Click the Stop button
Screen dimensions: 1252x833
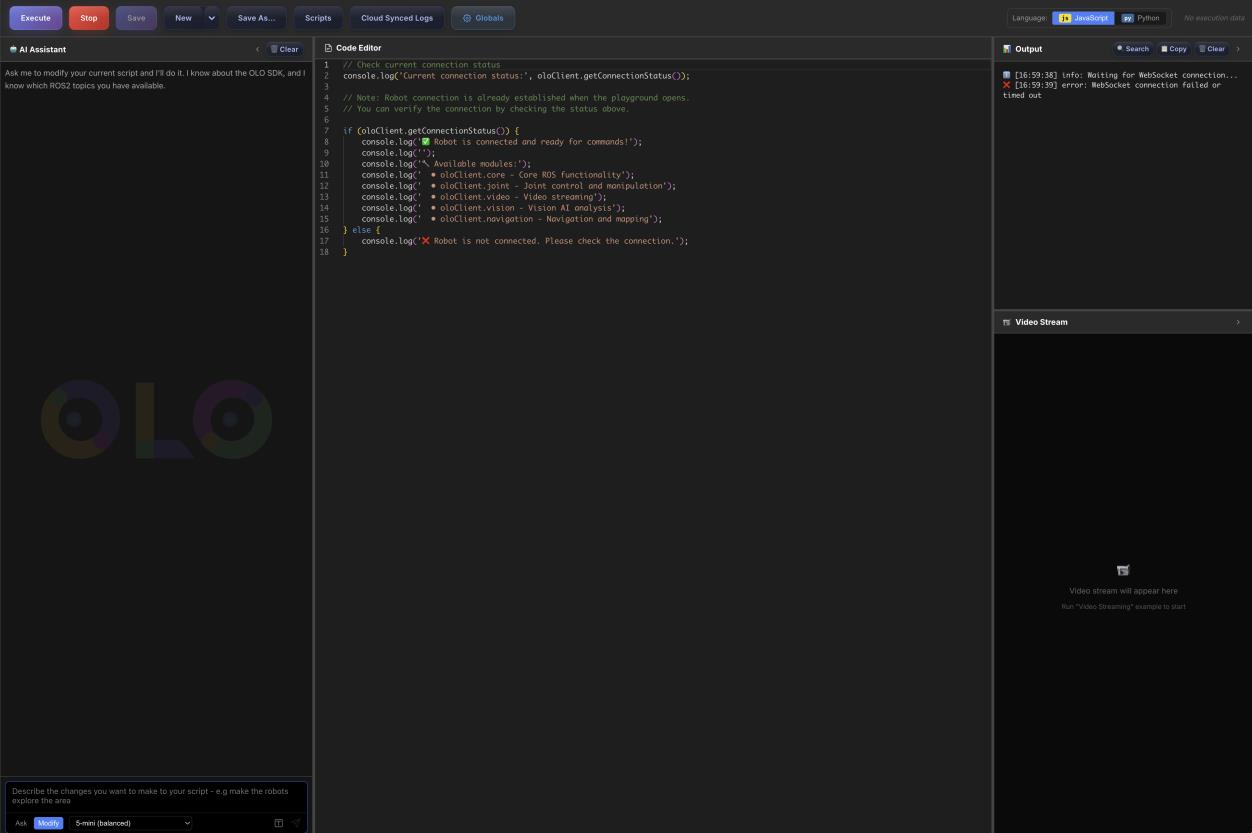click(x=88, y=17)
